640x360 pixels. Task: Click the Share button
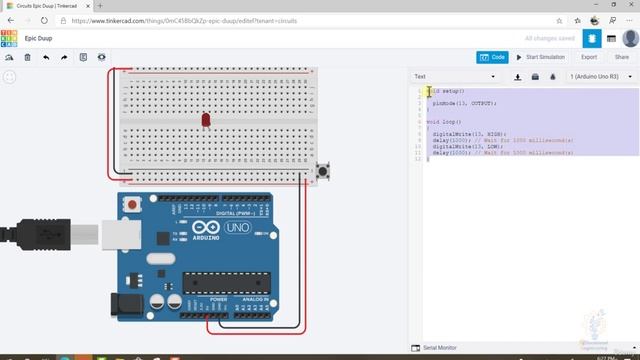click(622, 57)
